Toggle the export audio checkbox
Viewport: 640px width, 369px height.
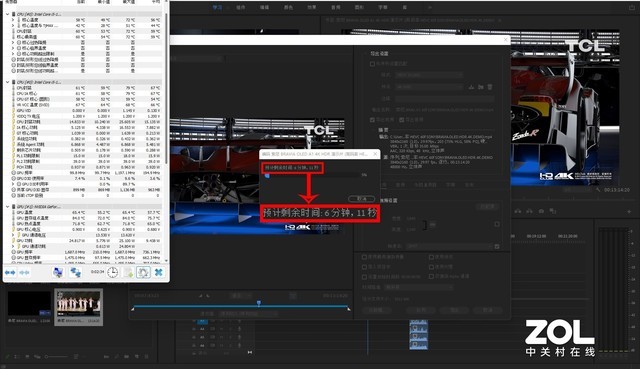click(x=402, y=120)
